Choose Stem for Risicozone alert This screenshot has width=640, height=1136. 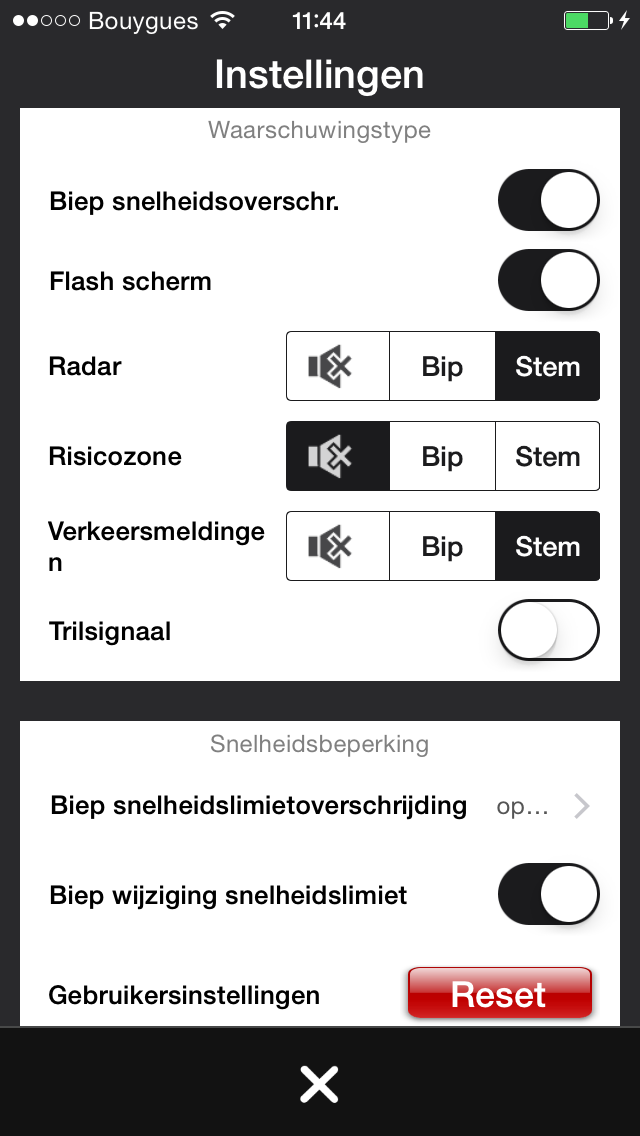point(547,457)
